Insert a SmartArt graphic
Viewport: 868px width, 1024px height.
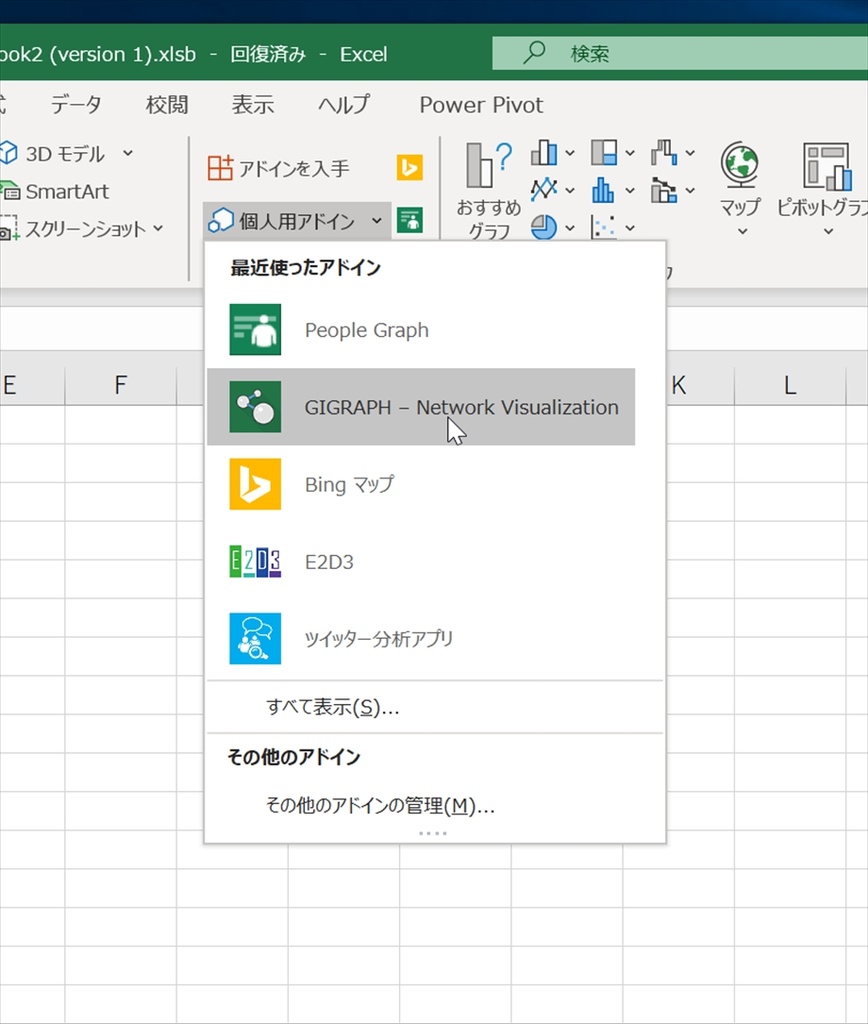click(x=55, y=191)
